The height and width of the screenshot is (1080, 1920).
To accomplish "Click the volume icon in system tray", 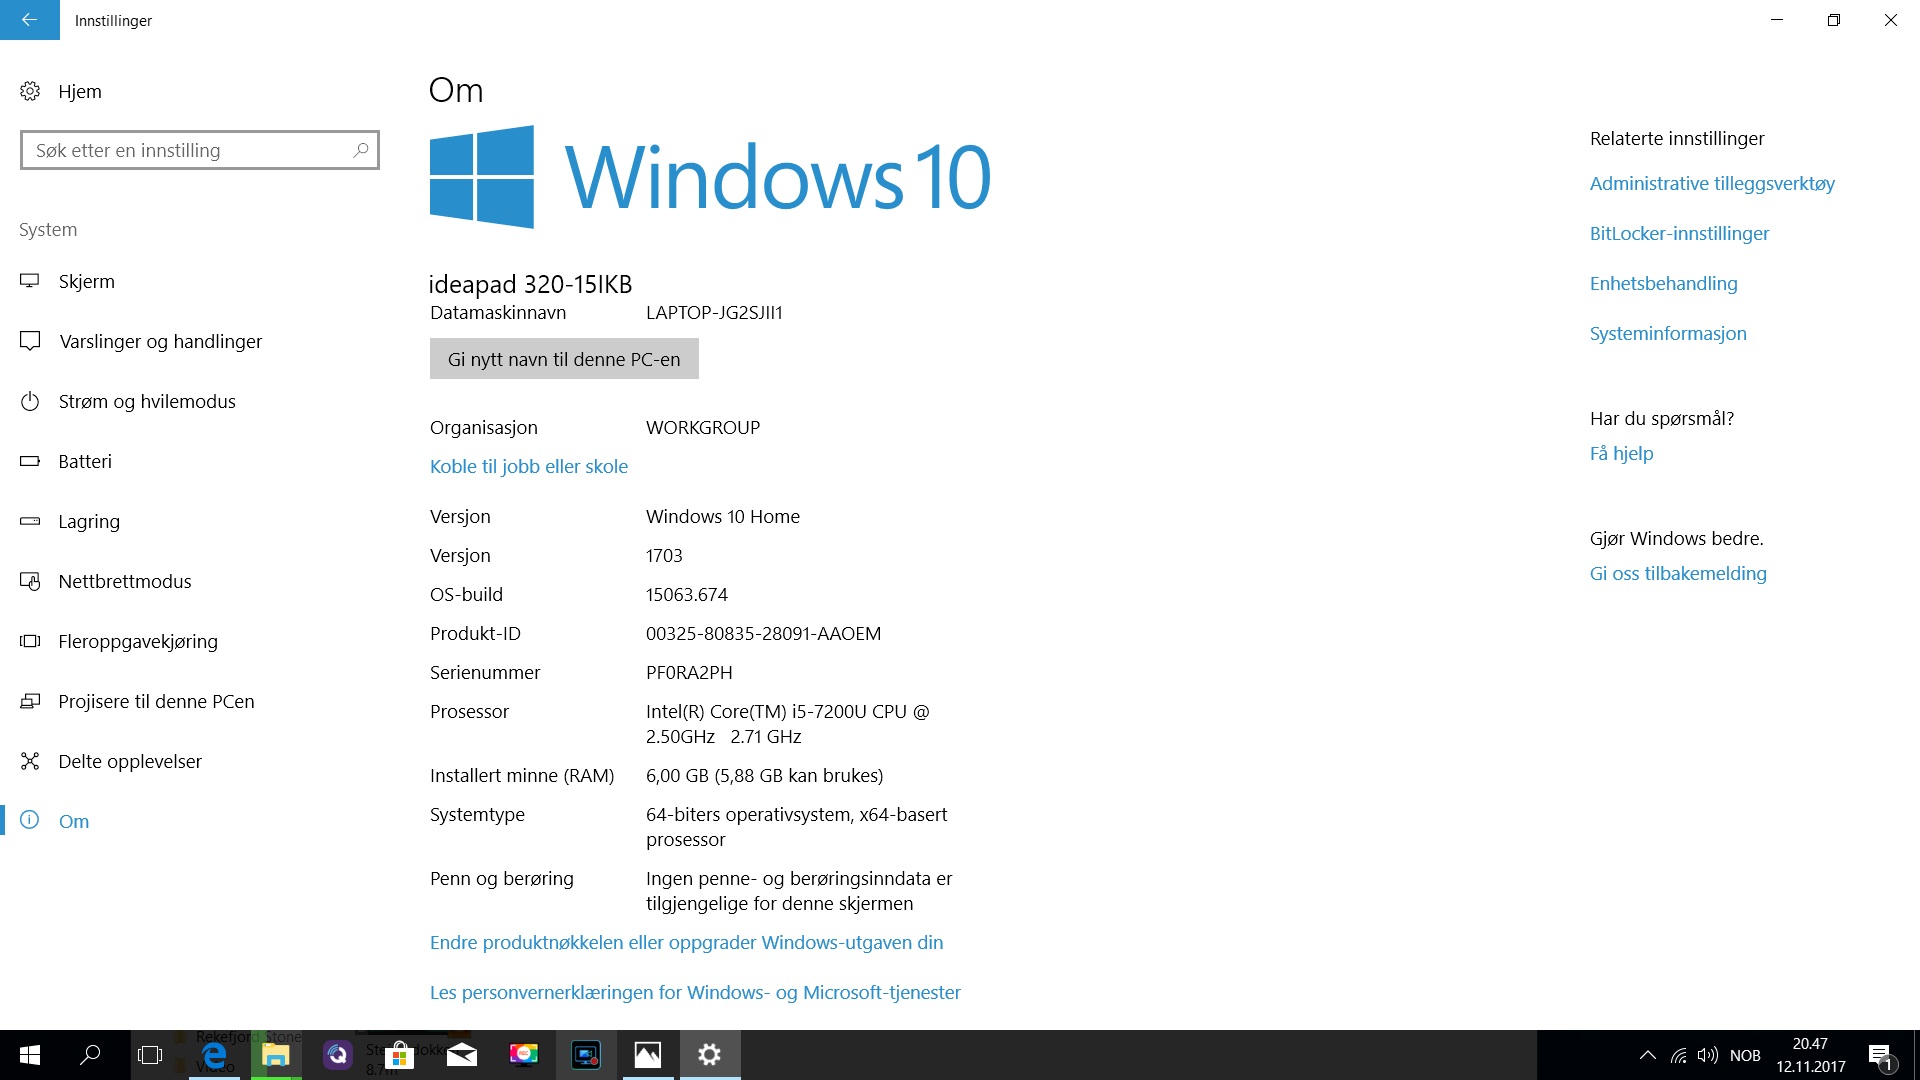I will click(1708, 1055).
